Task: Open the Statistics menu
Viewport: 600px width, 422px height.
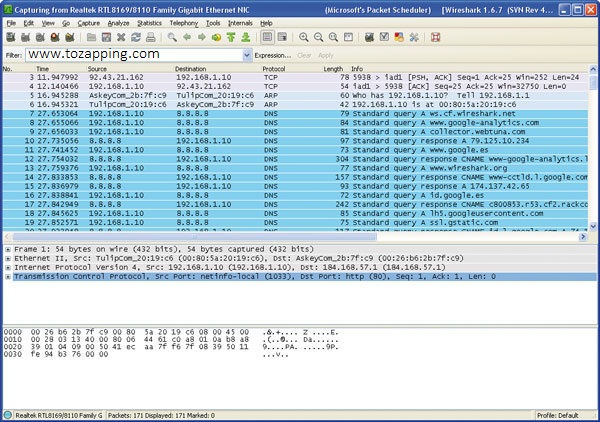Action: [x=149, y=23]
